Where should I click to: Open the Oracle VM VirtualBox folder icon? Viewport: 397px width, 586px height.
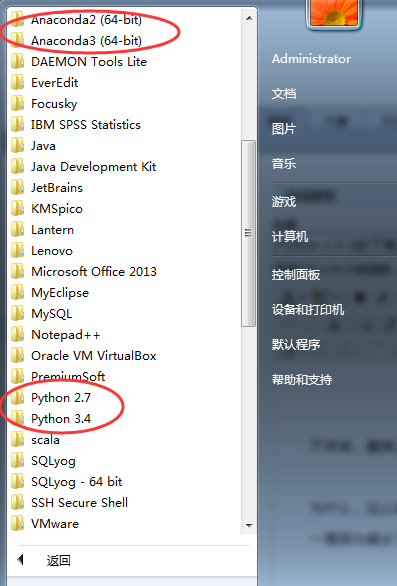[17, 355]
